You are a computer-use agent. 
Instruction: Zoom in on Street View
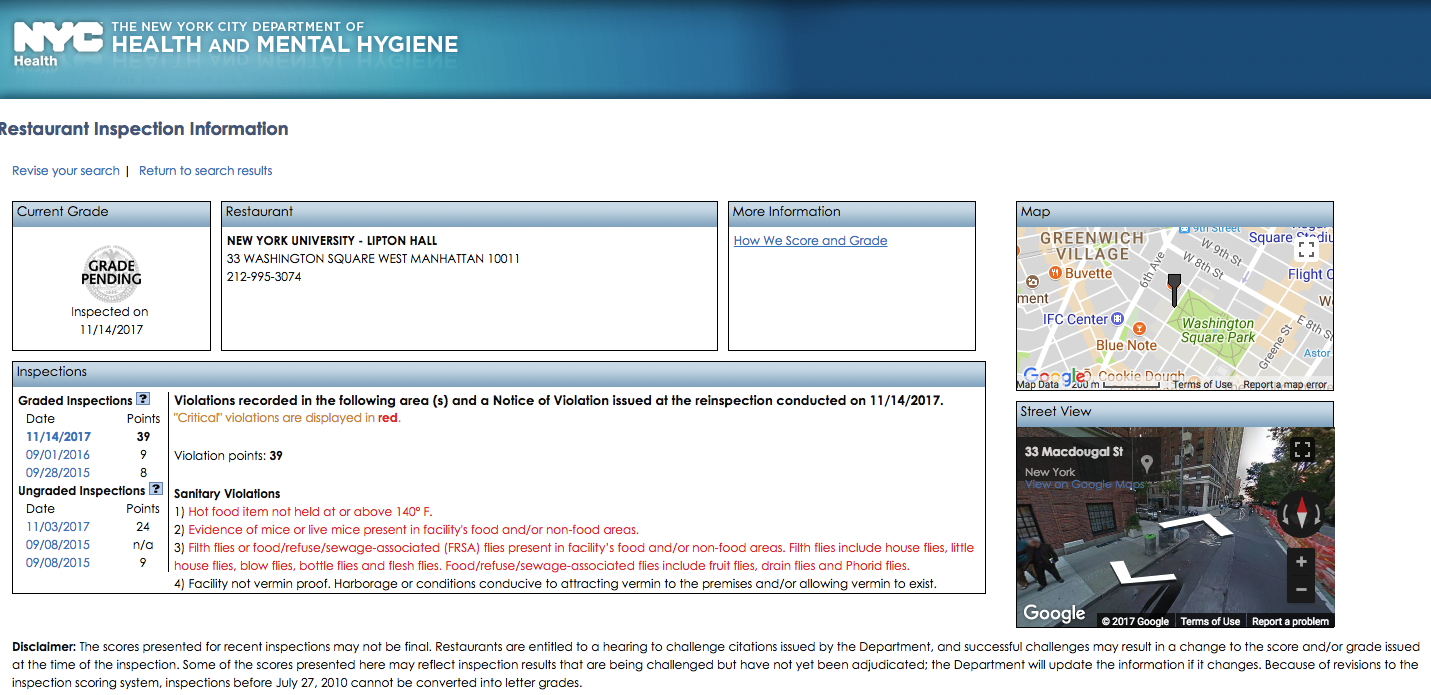click(1301, 562)
